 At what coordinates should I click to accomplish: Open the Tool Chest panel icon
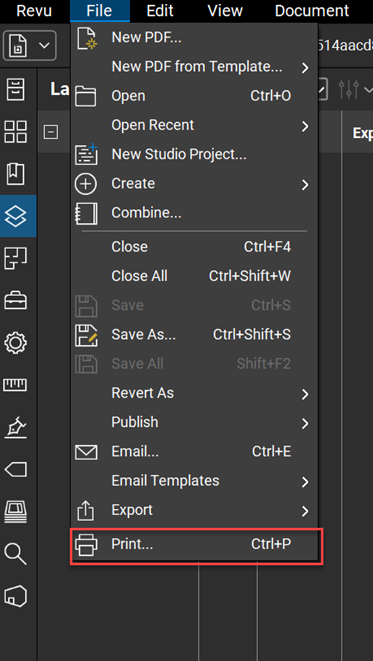(16, 301)
